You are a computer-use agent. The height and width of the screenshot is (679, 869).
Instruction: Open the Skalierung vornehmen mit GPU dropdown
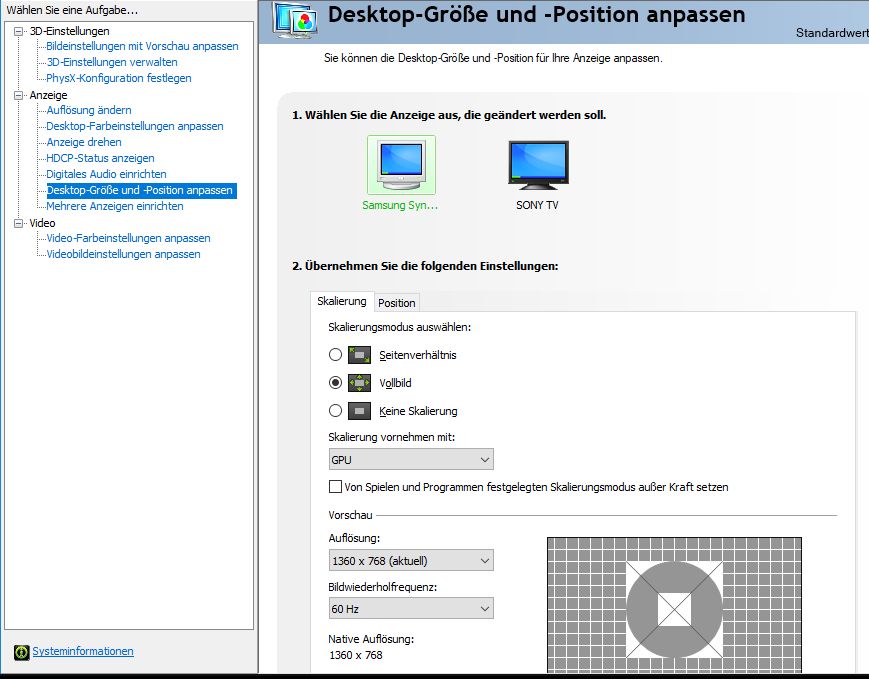pyautogui.click(x=411, y=459)
